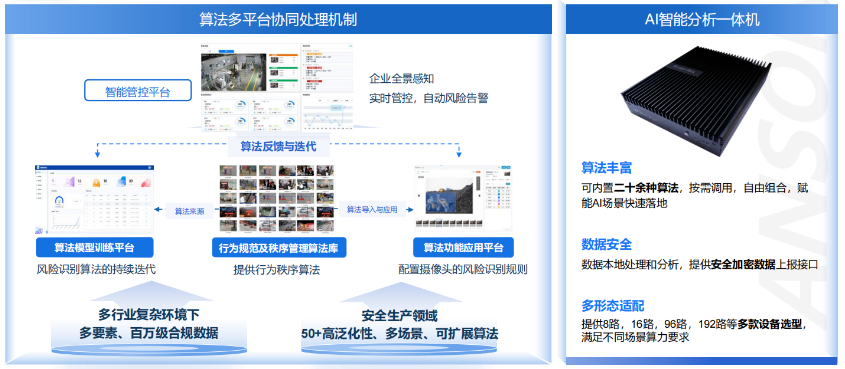Open the algorithm library image grid
Screen dimensions: 845x369
click(x=276, y=198)
